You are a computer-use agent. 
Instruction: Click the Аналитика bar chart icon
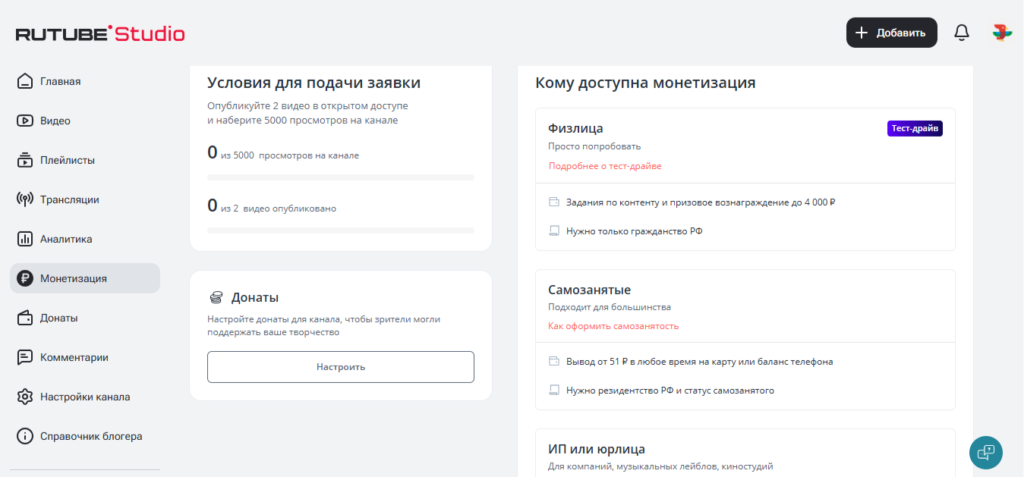coord(25,239)
